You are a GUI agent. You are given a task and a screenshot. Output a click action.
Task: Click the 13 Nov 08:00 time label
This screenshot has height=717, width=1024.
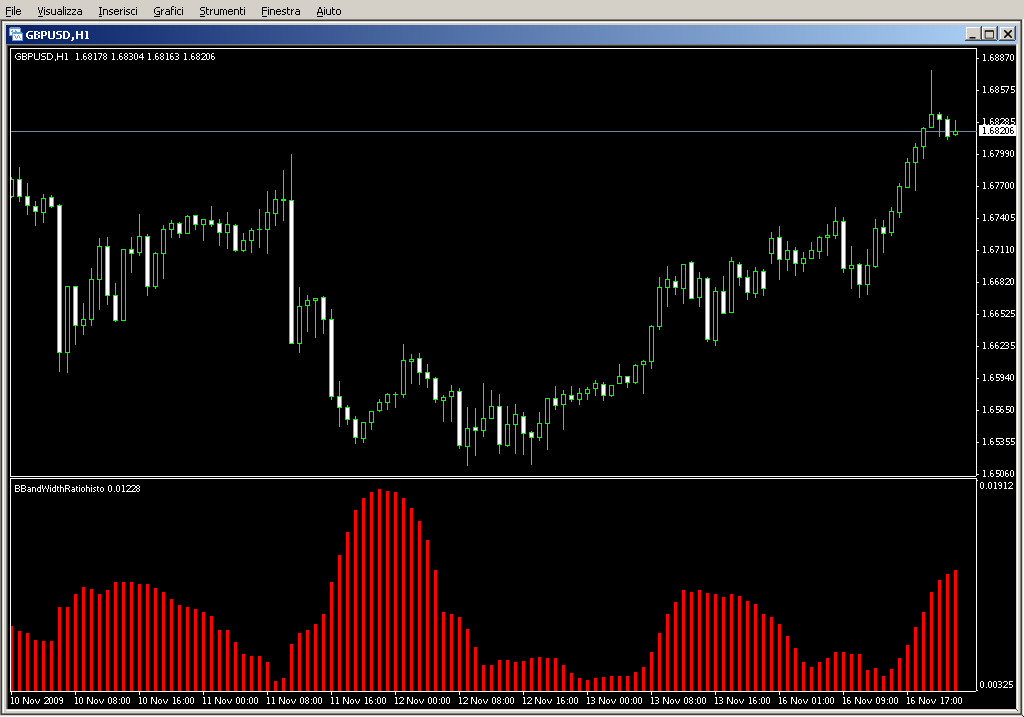(678, 701)
